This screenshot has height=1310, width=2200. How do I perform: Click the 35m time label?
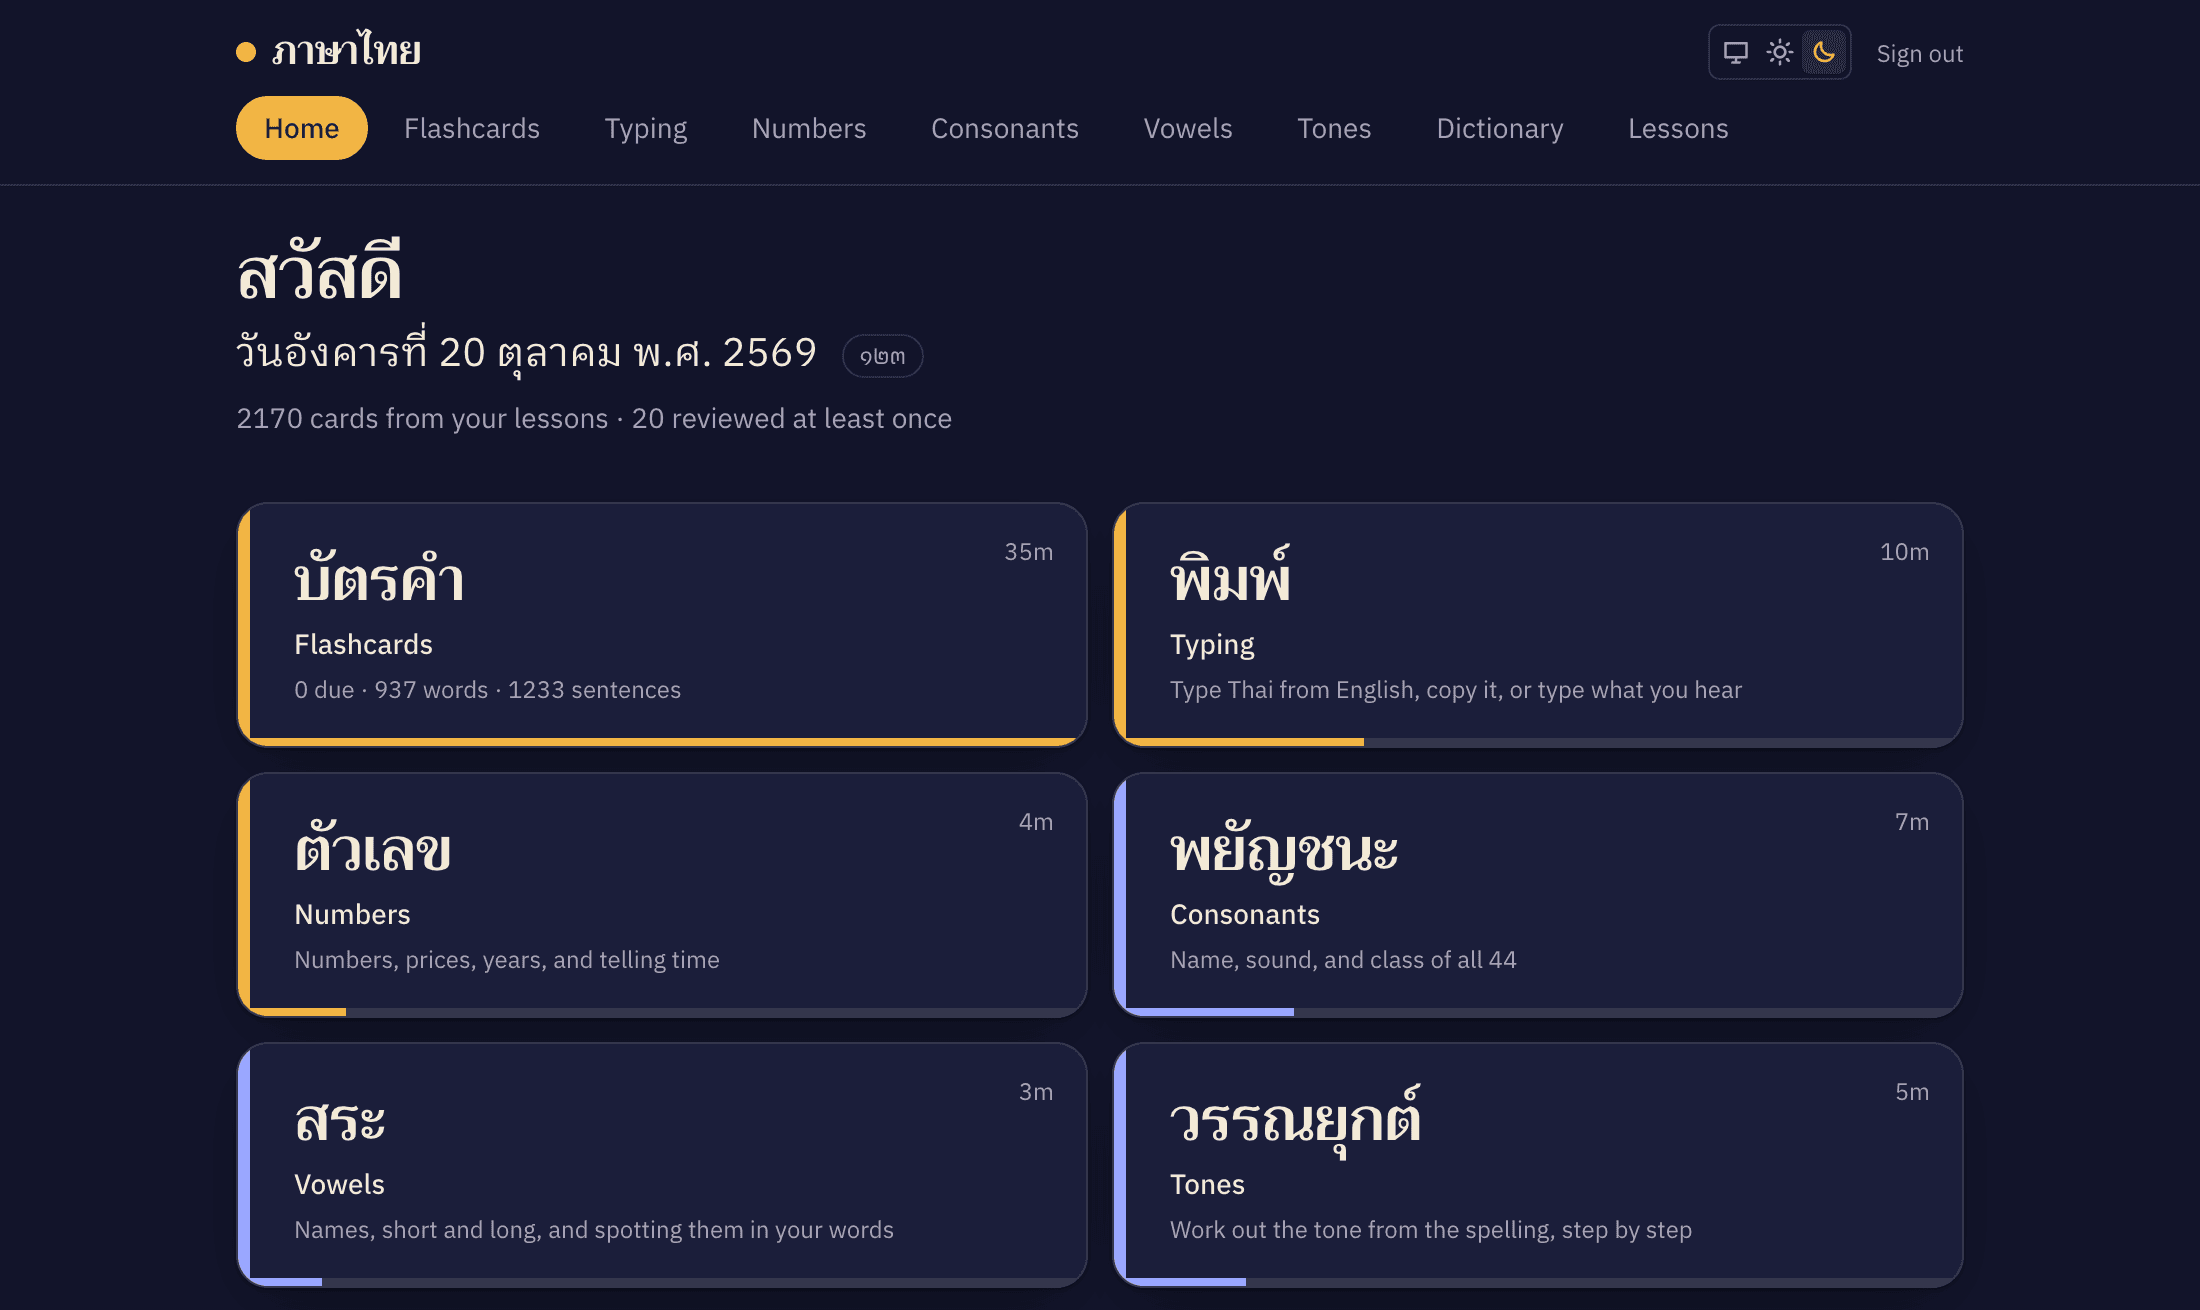coord(1029,552)
